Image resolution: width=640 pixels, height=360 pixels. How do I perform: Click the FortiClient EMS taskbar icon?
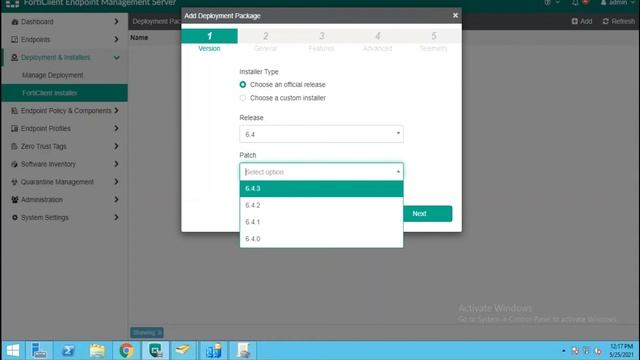click(x=156, y=351)
